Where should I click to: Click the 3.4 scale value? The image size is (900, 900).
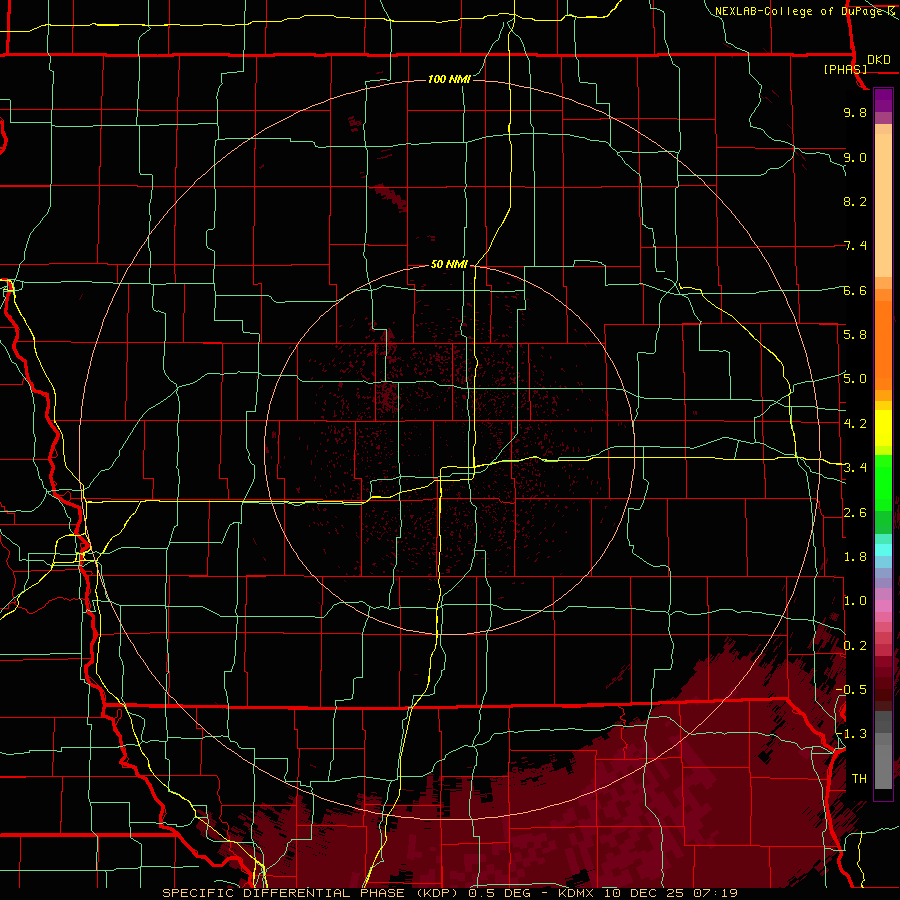pos(855,468)
